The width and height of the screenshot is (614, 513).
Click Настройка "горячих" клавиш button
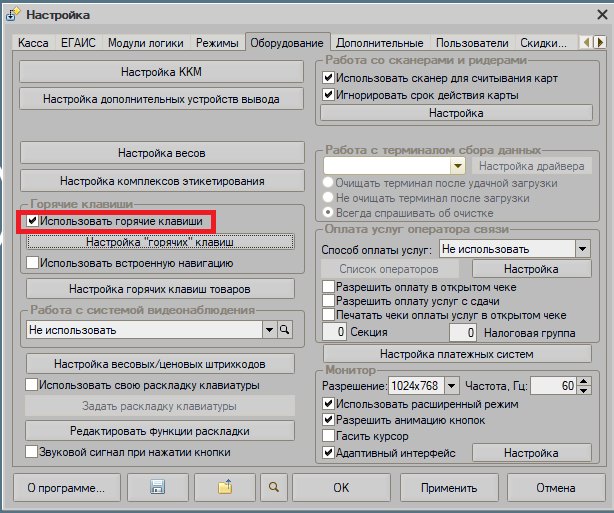coord(160,242)
